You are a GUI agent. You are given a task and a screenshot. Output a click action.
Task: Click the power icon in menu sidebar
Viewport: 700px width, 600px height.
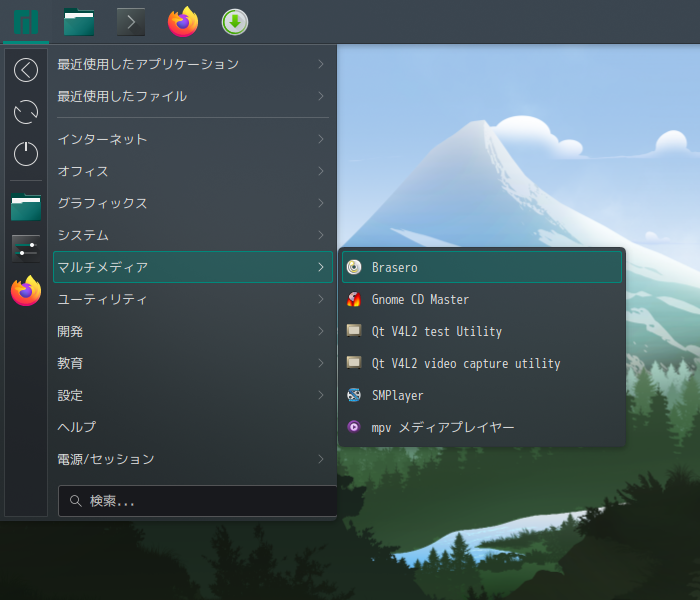[26, 154]
